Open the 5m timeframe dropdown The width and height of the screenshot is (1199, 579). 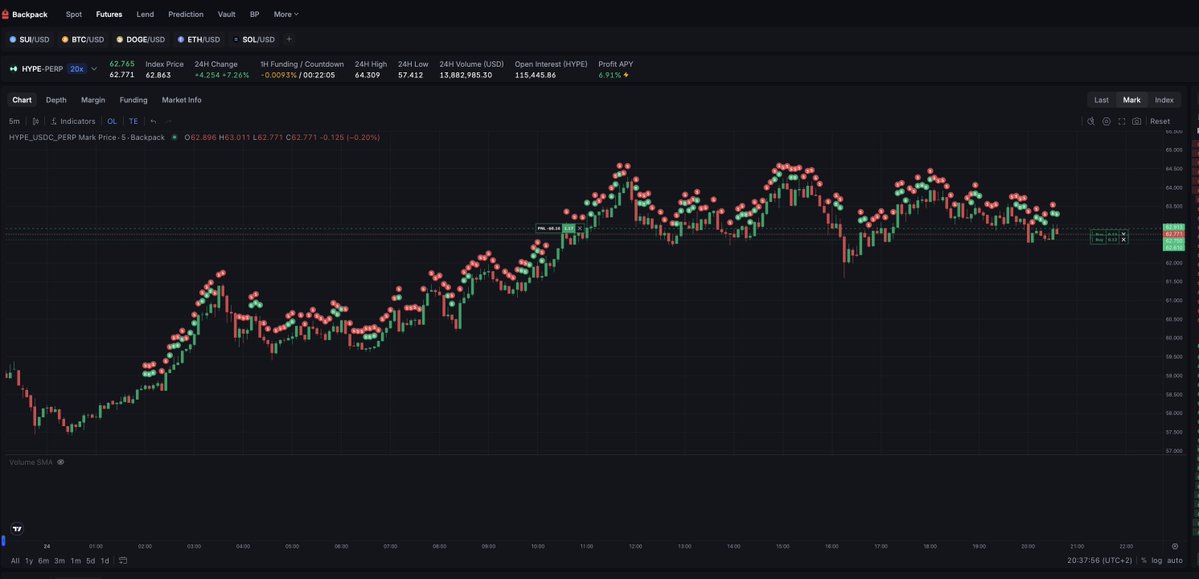(15, 121)
